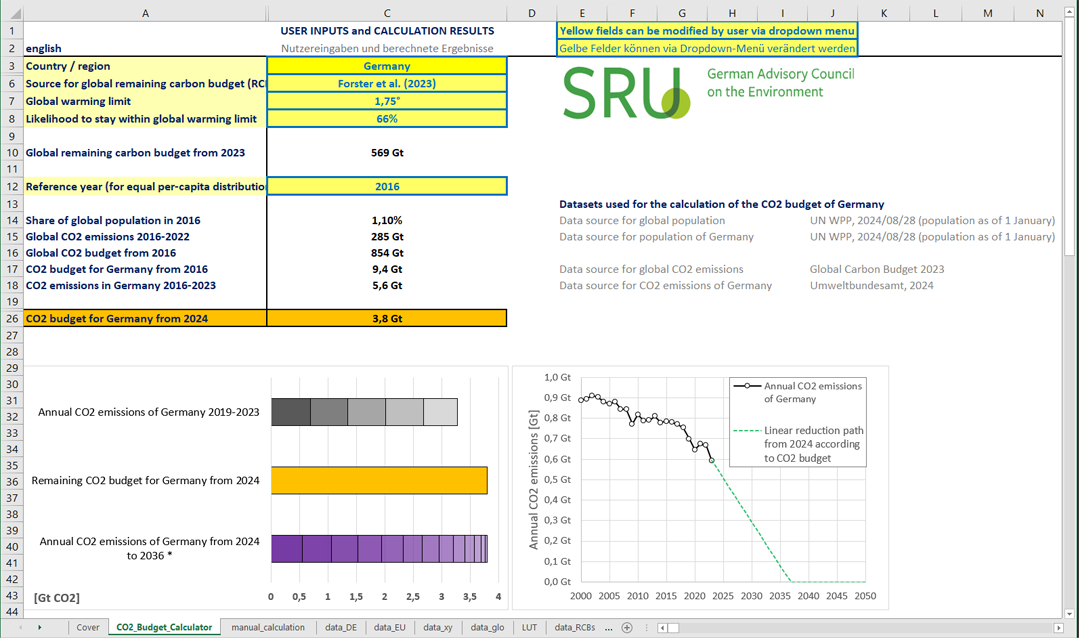Click the orange remaining CO2 budget bar

pos(379,480)
